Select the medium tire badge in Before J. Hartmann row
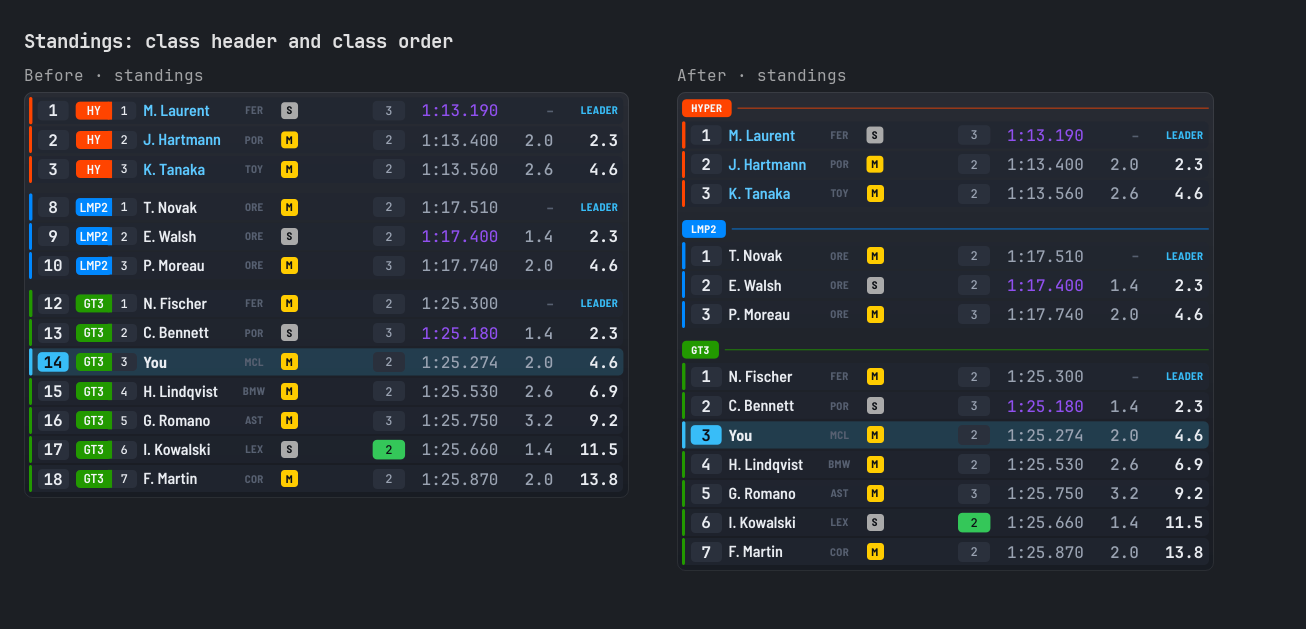Viewport: 1306px width, 629px height. point(289,140)
